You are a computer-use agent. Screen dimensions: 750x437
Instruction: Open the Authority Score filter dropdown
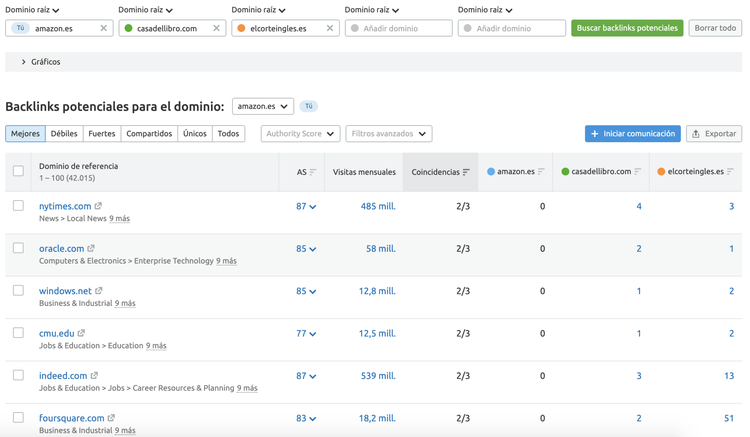(300, 134)
